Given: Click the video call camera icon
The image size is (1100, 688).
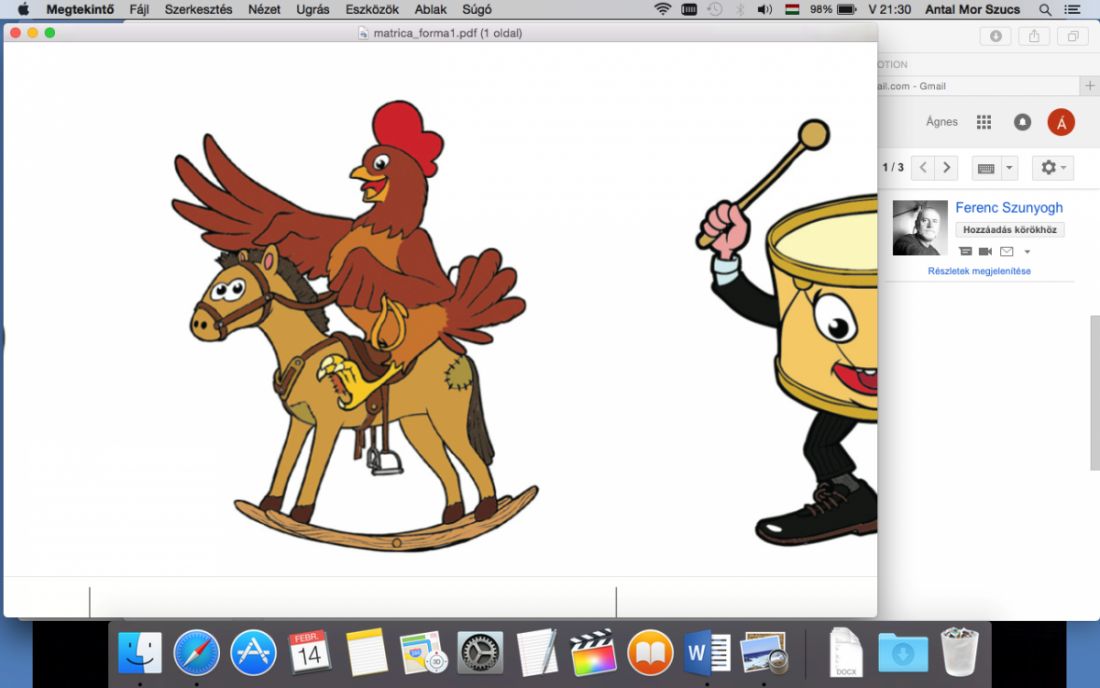Looking at the screenshot, I should pos(985,251).
